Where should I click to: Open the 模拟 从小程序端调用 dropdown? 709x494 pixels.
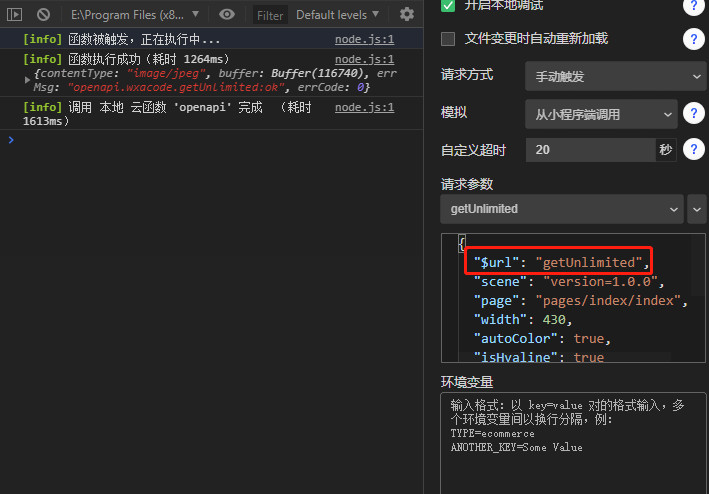(601, 114)
